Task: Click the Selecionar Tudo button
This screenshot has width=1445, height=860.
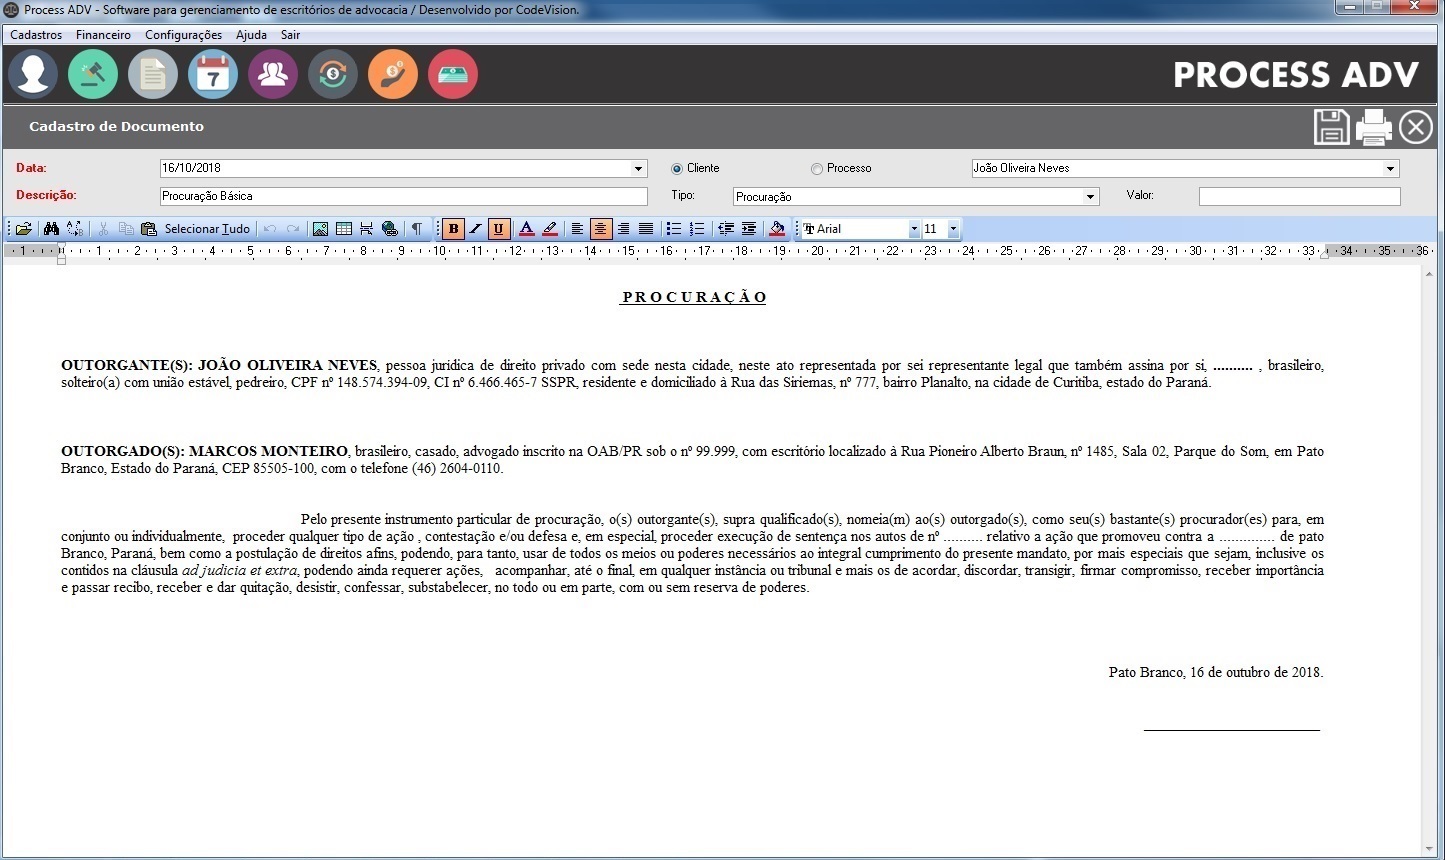Action: click(207, 229)
